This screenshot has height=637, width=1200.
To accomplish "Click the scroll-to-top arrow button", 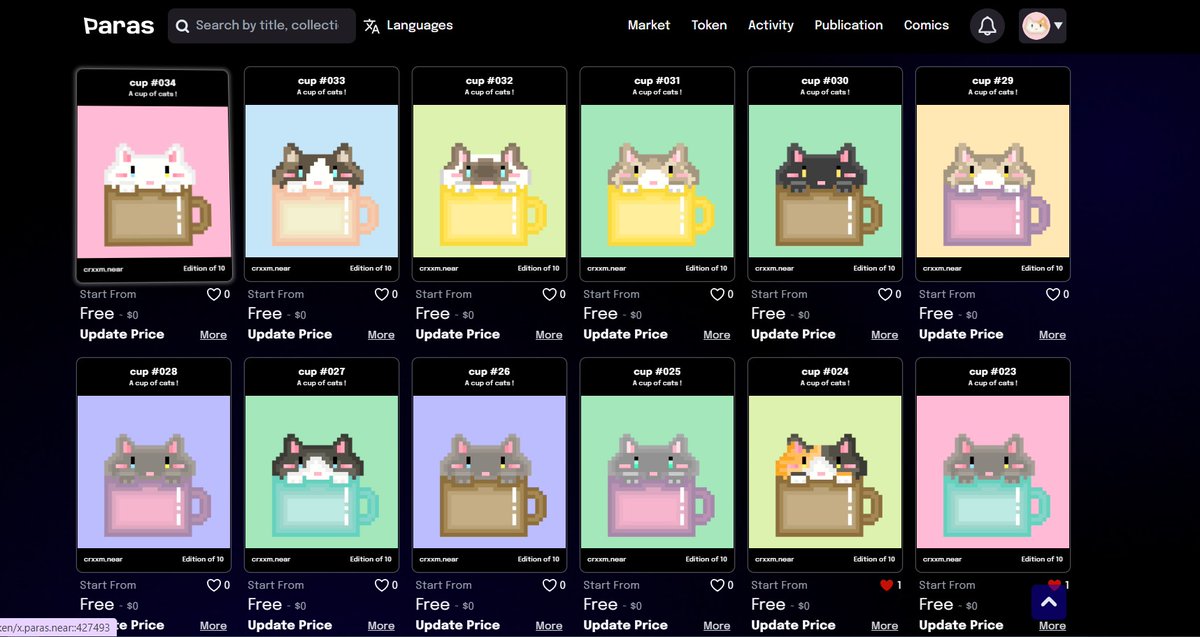I will tap(1049, 602).
